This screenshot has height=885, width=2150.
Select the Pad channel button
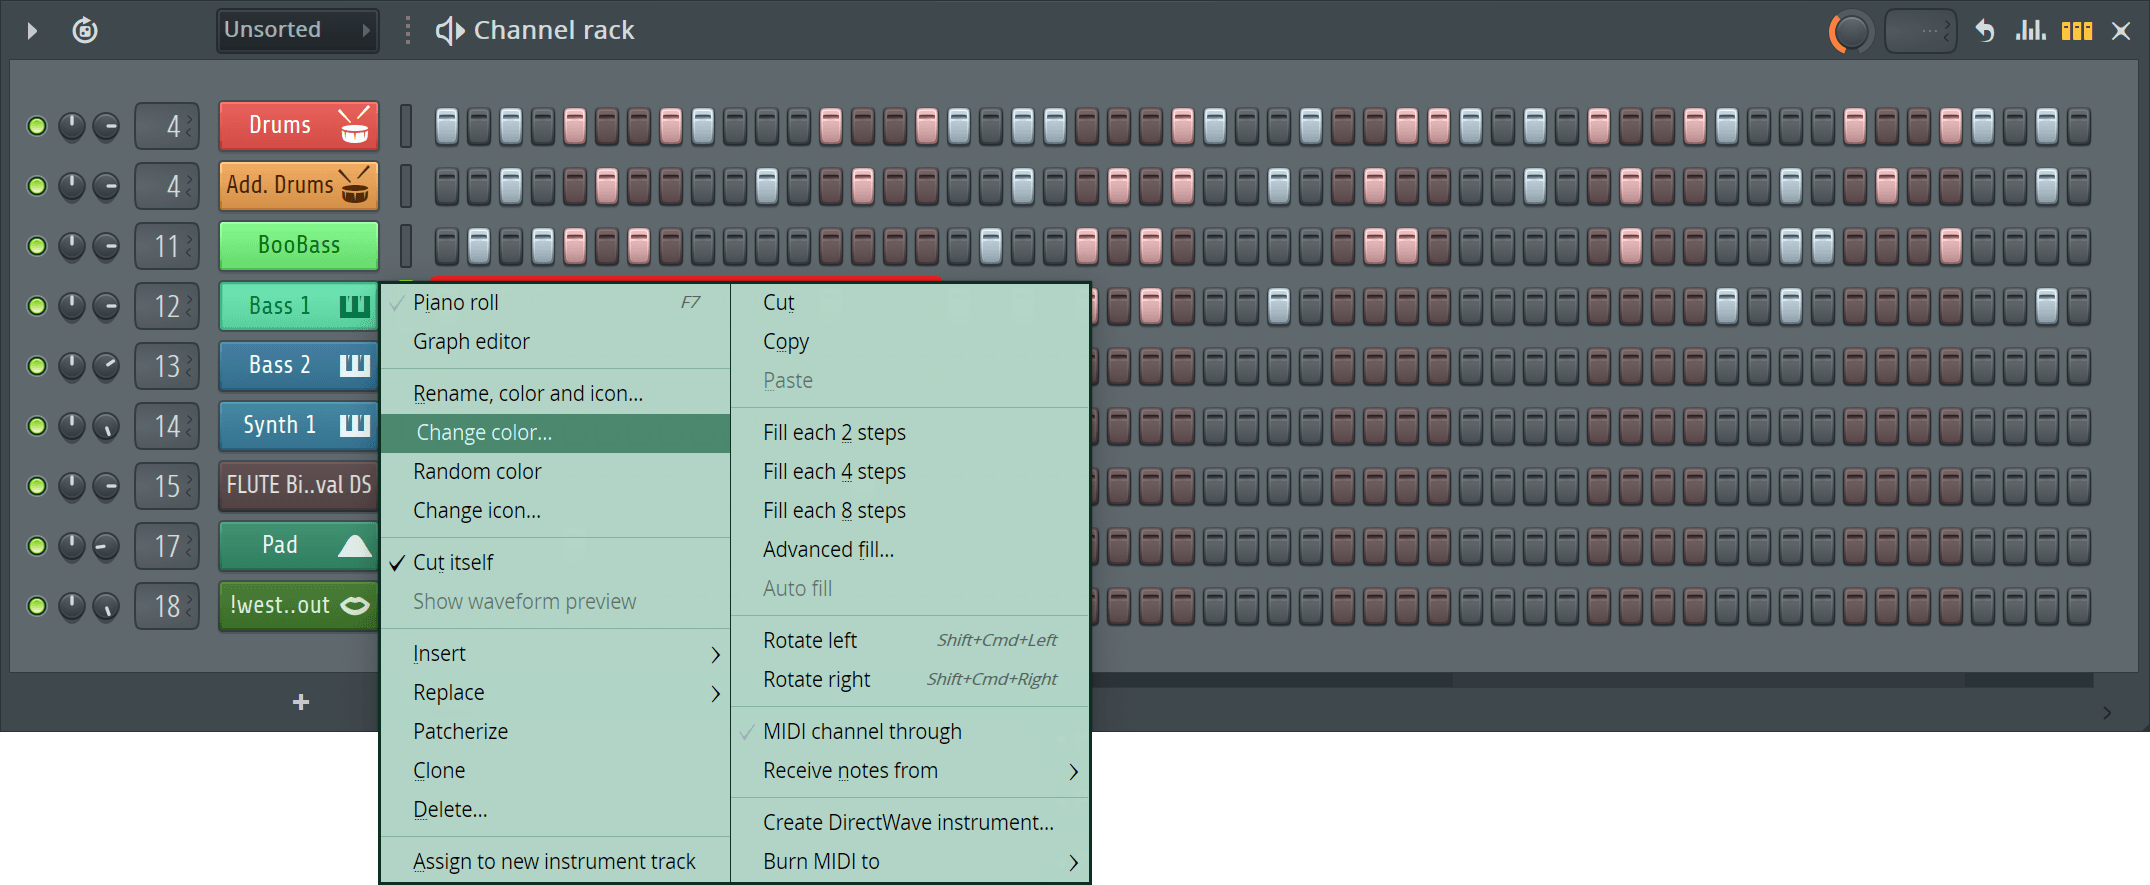[299, 546]
